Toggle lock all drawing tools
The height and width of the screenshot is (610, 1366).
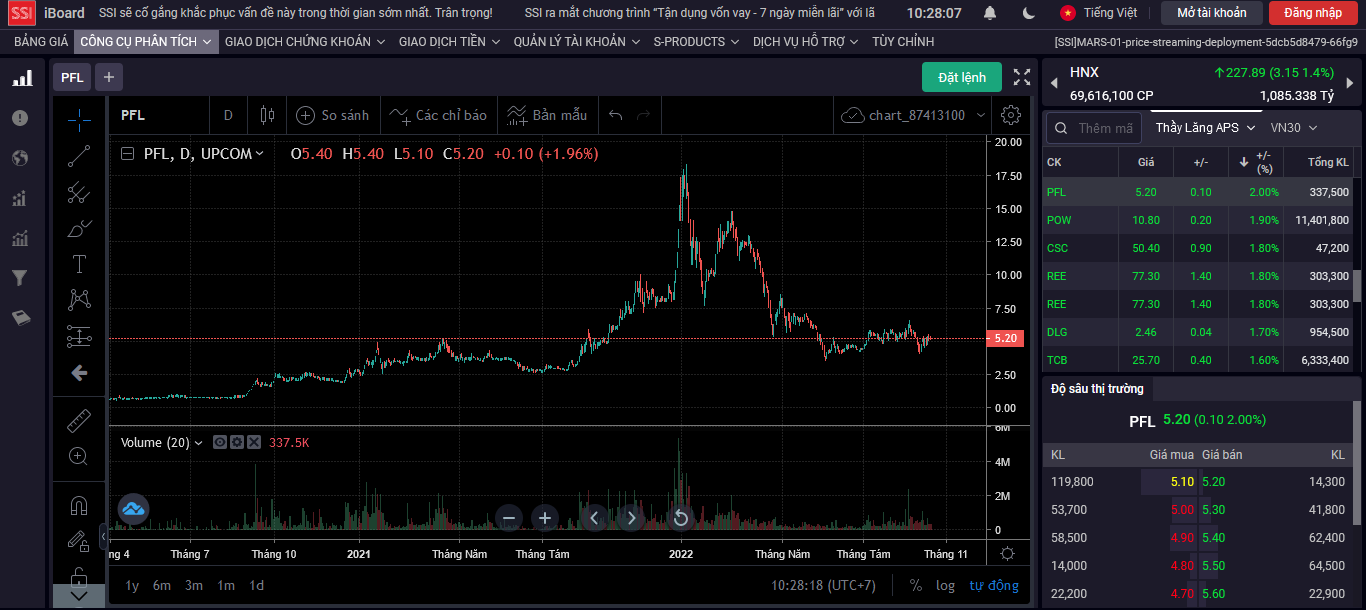(x=79, y=576)
